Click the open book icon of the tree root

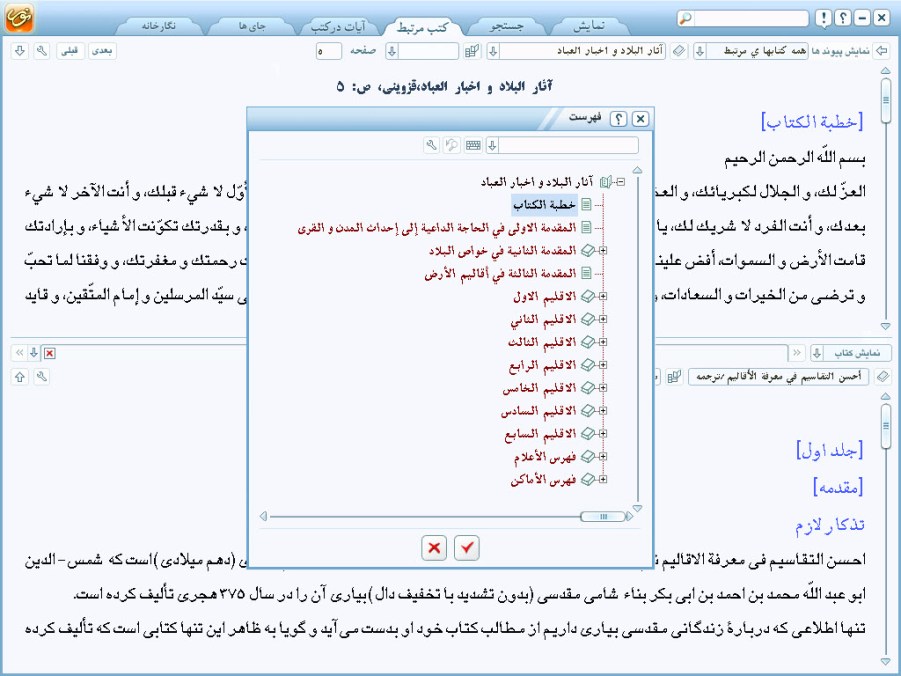[x=606, y=182]
